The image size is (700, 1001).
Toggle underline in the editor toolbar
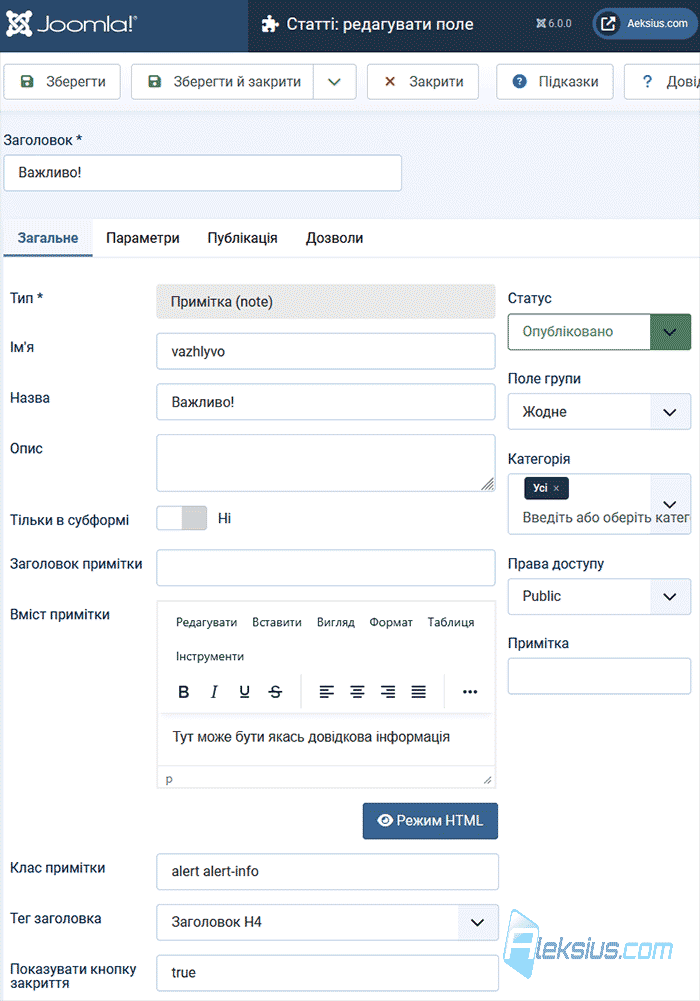pos(244,691)
